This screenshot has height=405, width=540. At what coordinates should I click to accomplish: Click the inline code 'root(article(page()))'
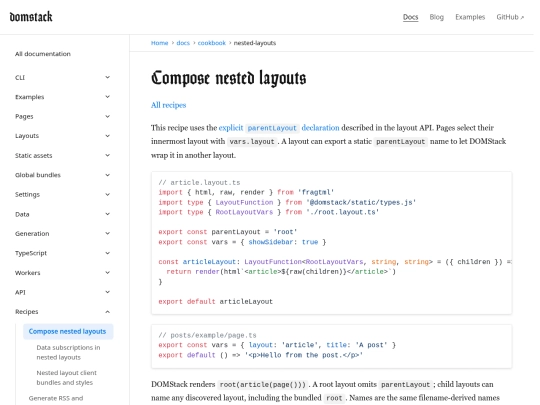point(262,384)
